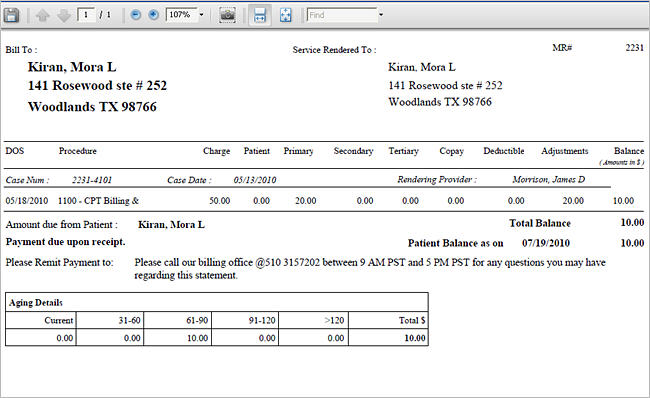This screenshot has width=650, height=398.
Task: Zoom in with the plus button
Action: coord(153,15)
